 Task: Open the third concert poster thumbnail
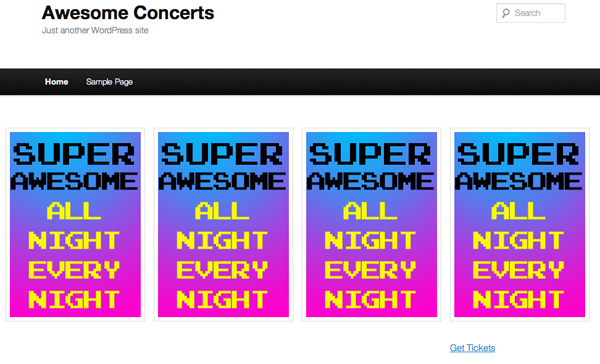[x=372, y=225]
